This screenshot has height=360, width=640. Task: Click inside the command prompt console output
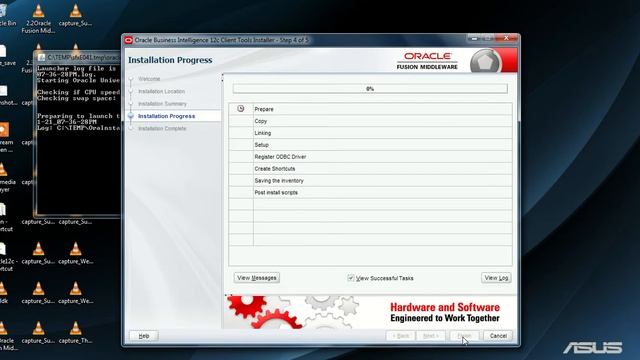[x=78, y=139]
